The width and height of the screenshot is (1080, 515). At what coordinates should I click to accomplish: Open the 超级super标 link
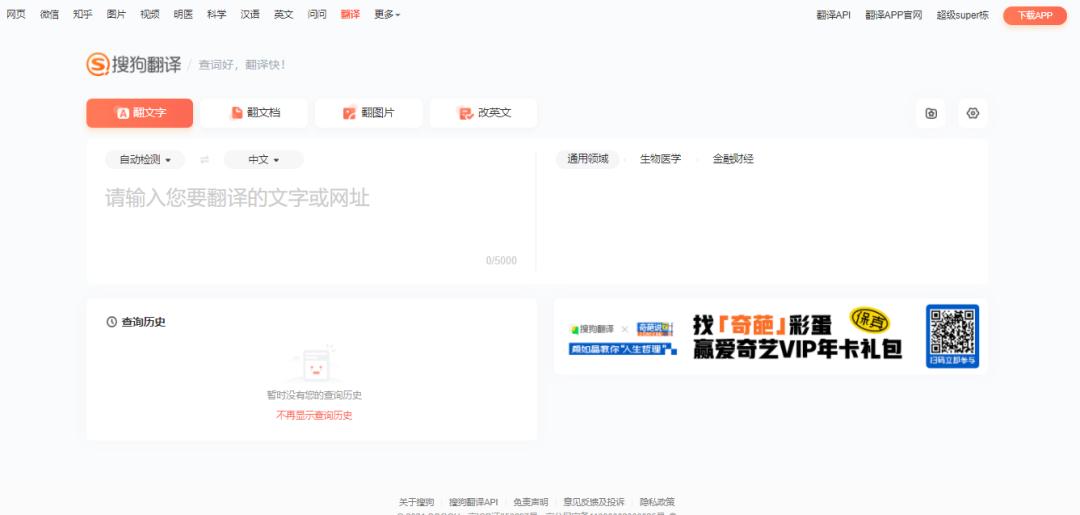click(x=963, y=15)
